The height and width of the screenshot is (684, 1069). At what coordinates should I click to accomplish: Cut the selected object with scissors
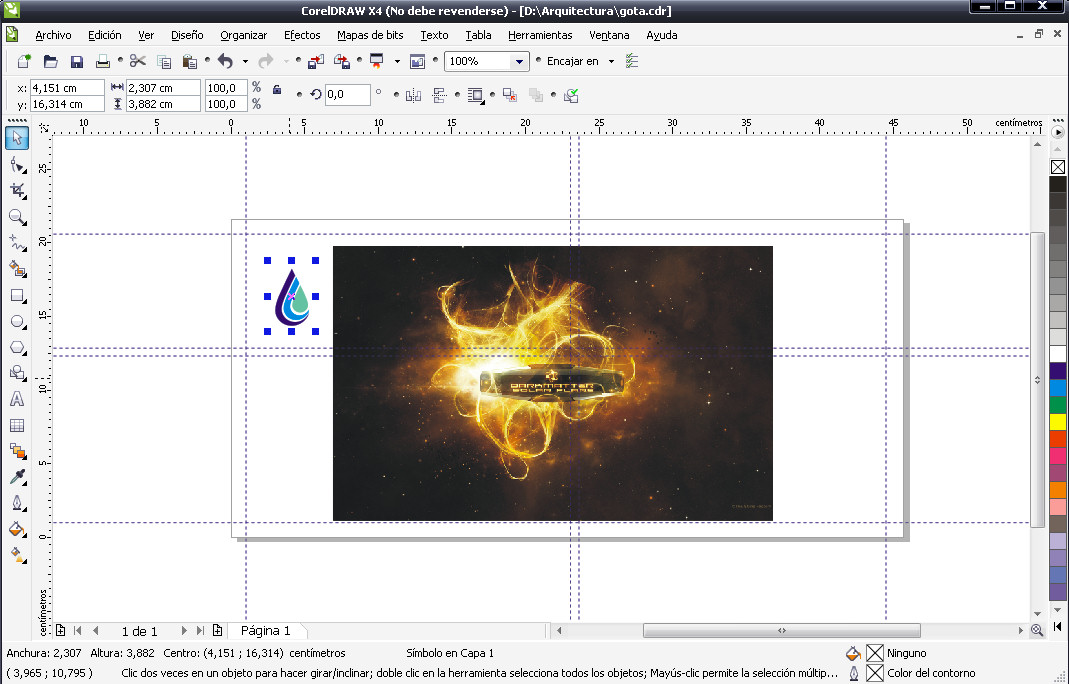(138, 61)
